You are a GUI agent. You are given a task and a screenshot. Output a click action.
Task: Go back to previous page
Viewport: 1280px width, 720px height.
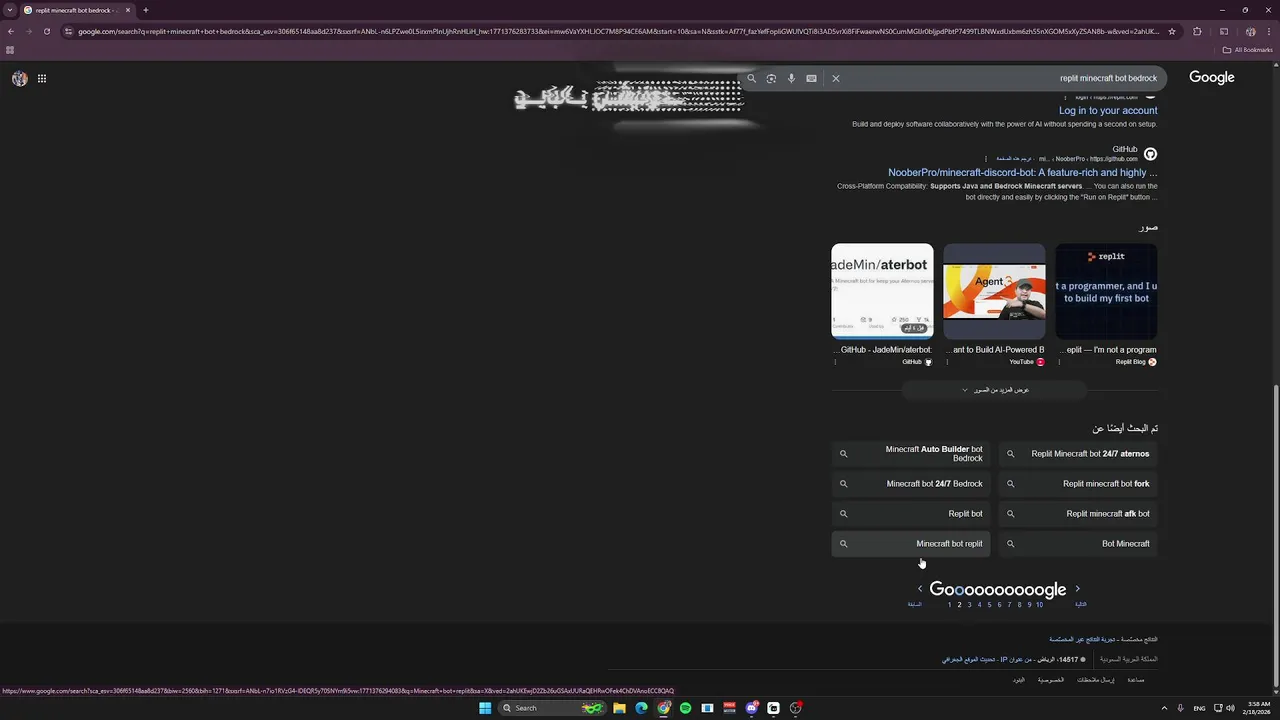pyautogui.click(x=11, y=31)
